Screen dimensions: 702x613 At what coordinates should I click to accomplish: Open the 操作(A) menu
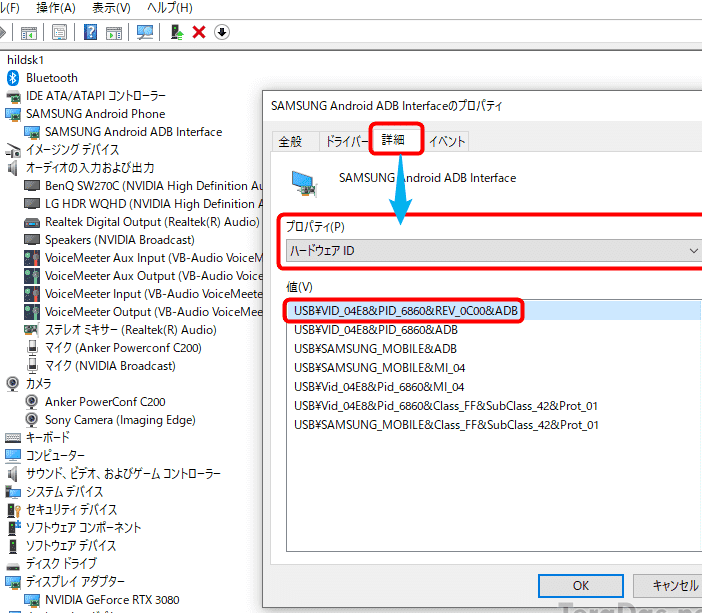point(56,7)
